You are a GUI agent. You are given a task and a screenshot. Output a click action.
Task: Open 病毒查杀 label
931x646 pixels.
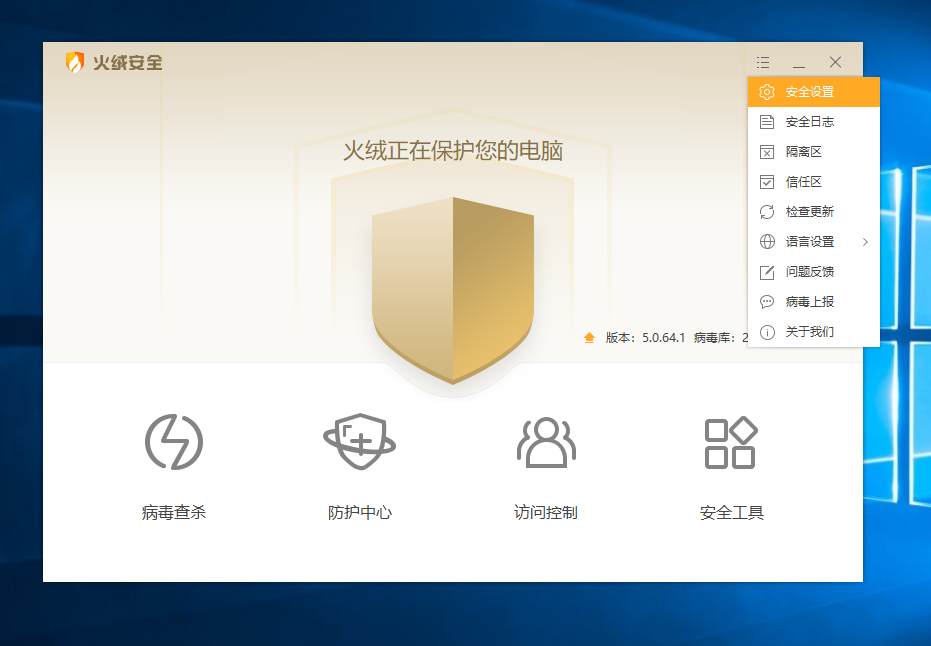tap(174, 512)
